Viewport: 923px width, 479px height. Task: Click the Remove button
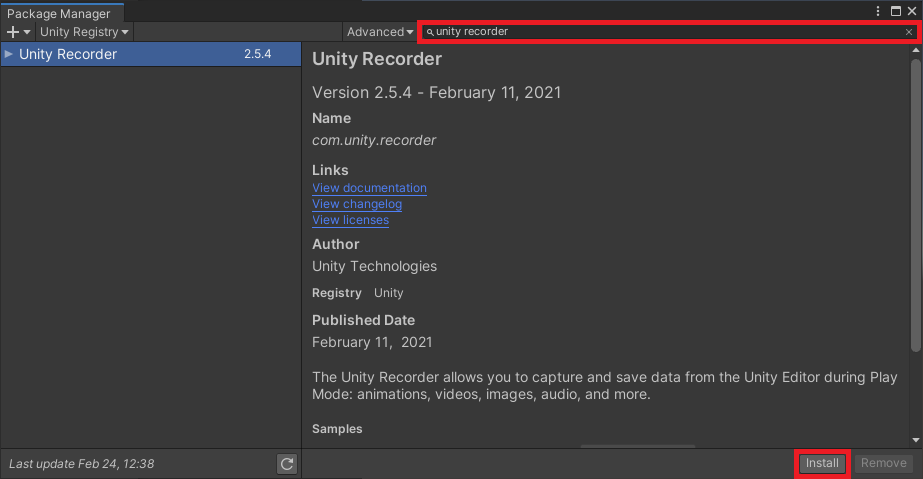(884, 463)
